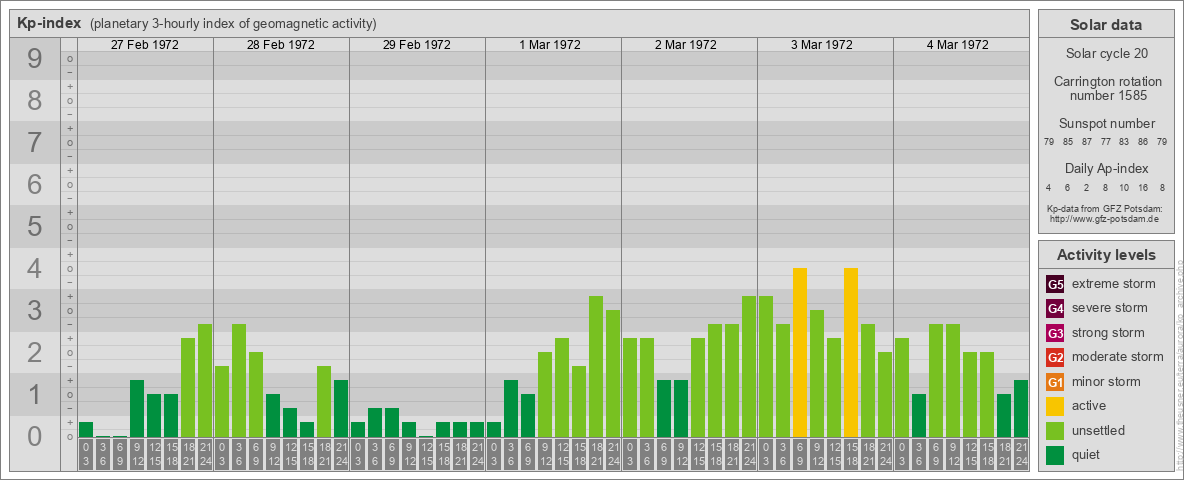Click the 1 Mar 18–21h green bar
The width and height of the screenshot is (1184, 480).
[596, 366]
